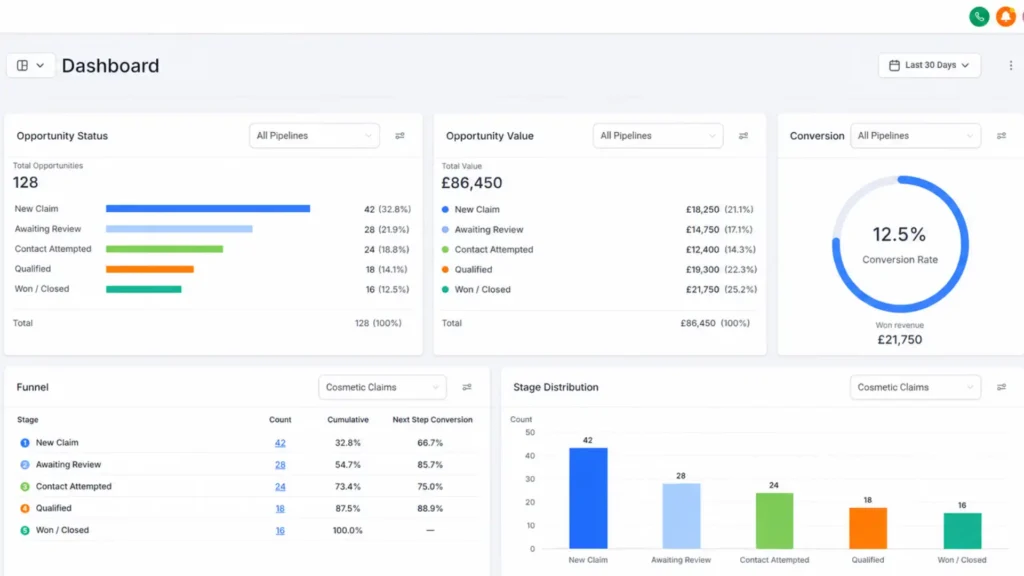This screenshot has width=1024, height=576.
Task: Click the Total Opportunities 128 figure
Action: (x=25, y=182)
